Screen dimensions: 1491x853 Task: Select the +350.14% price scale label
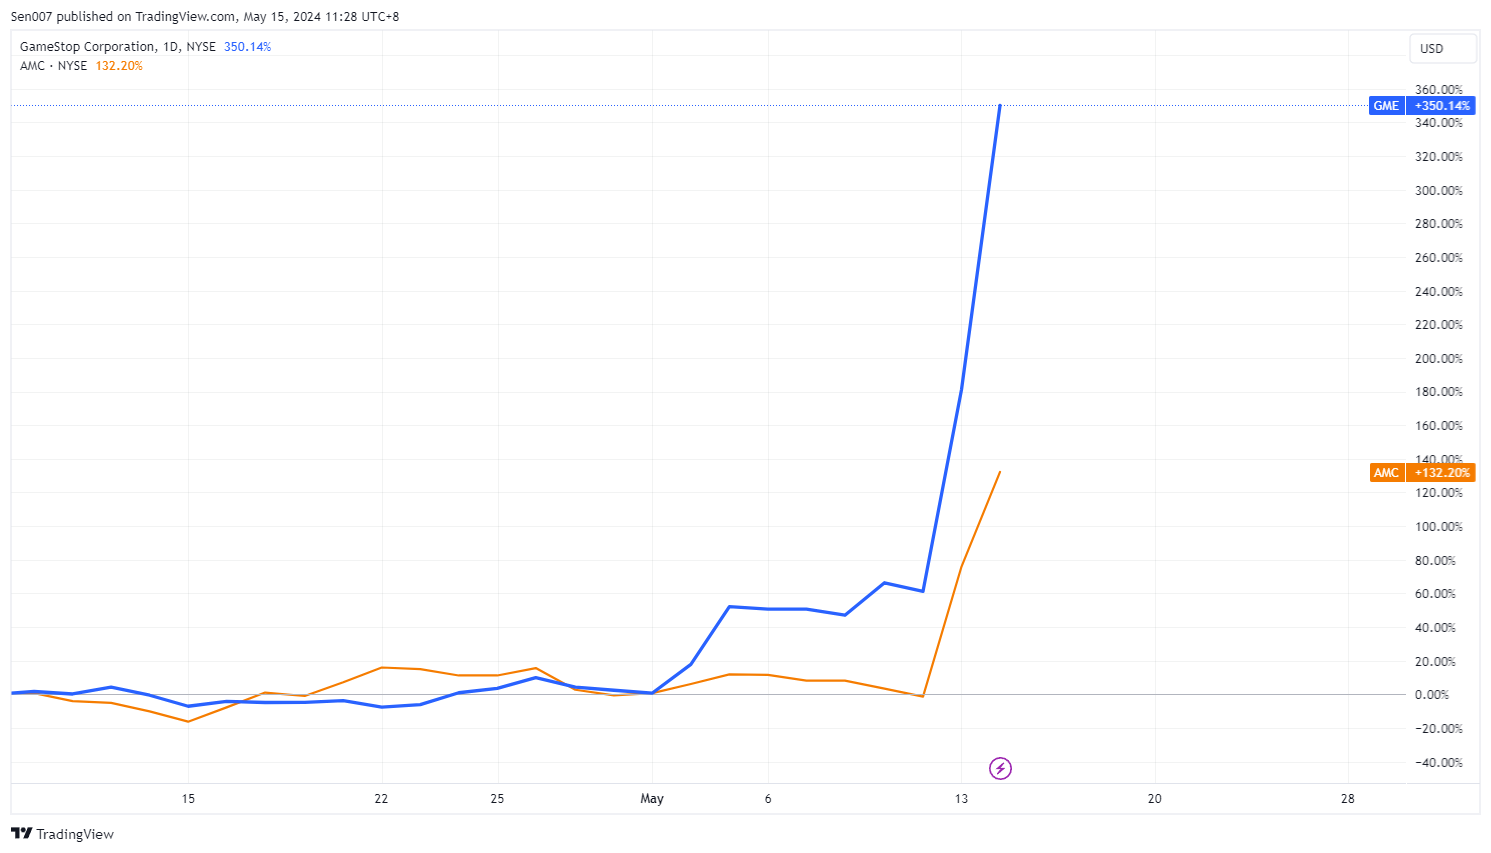(x=1441, y=106)
